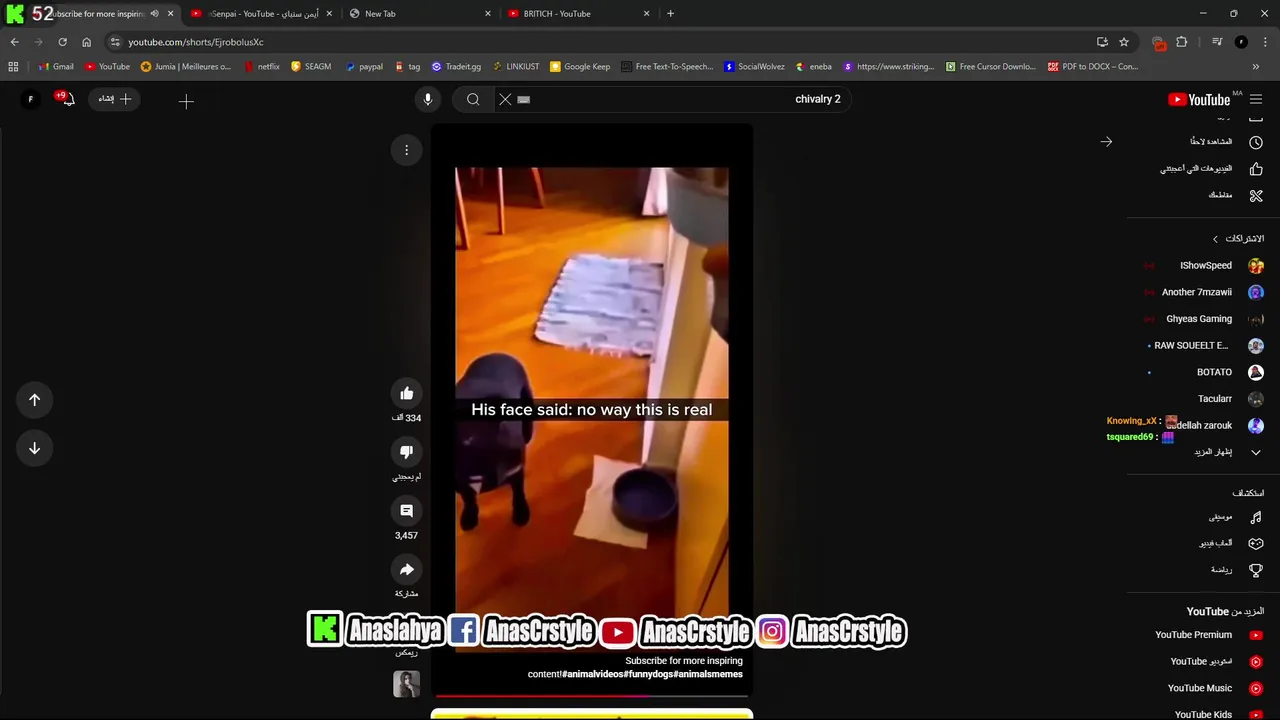Open the paypal bookmark

pyautogui.click(x=363, y=67)
